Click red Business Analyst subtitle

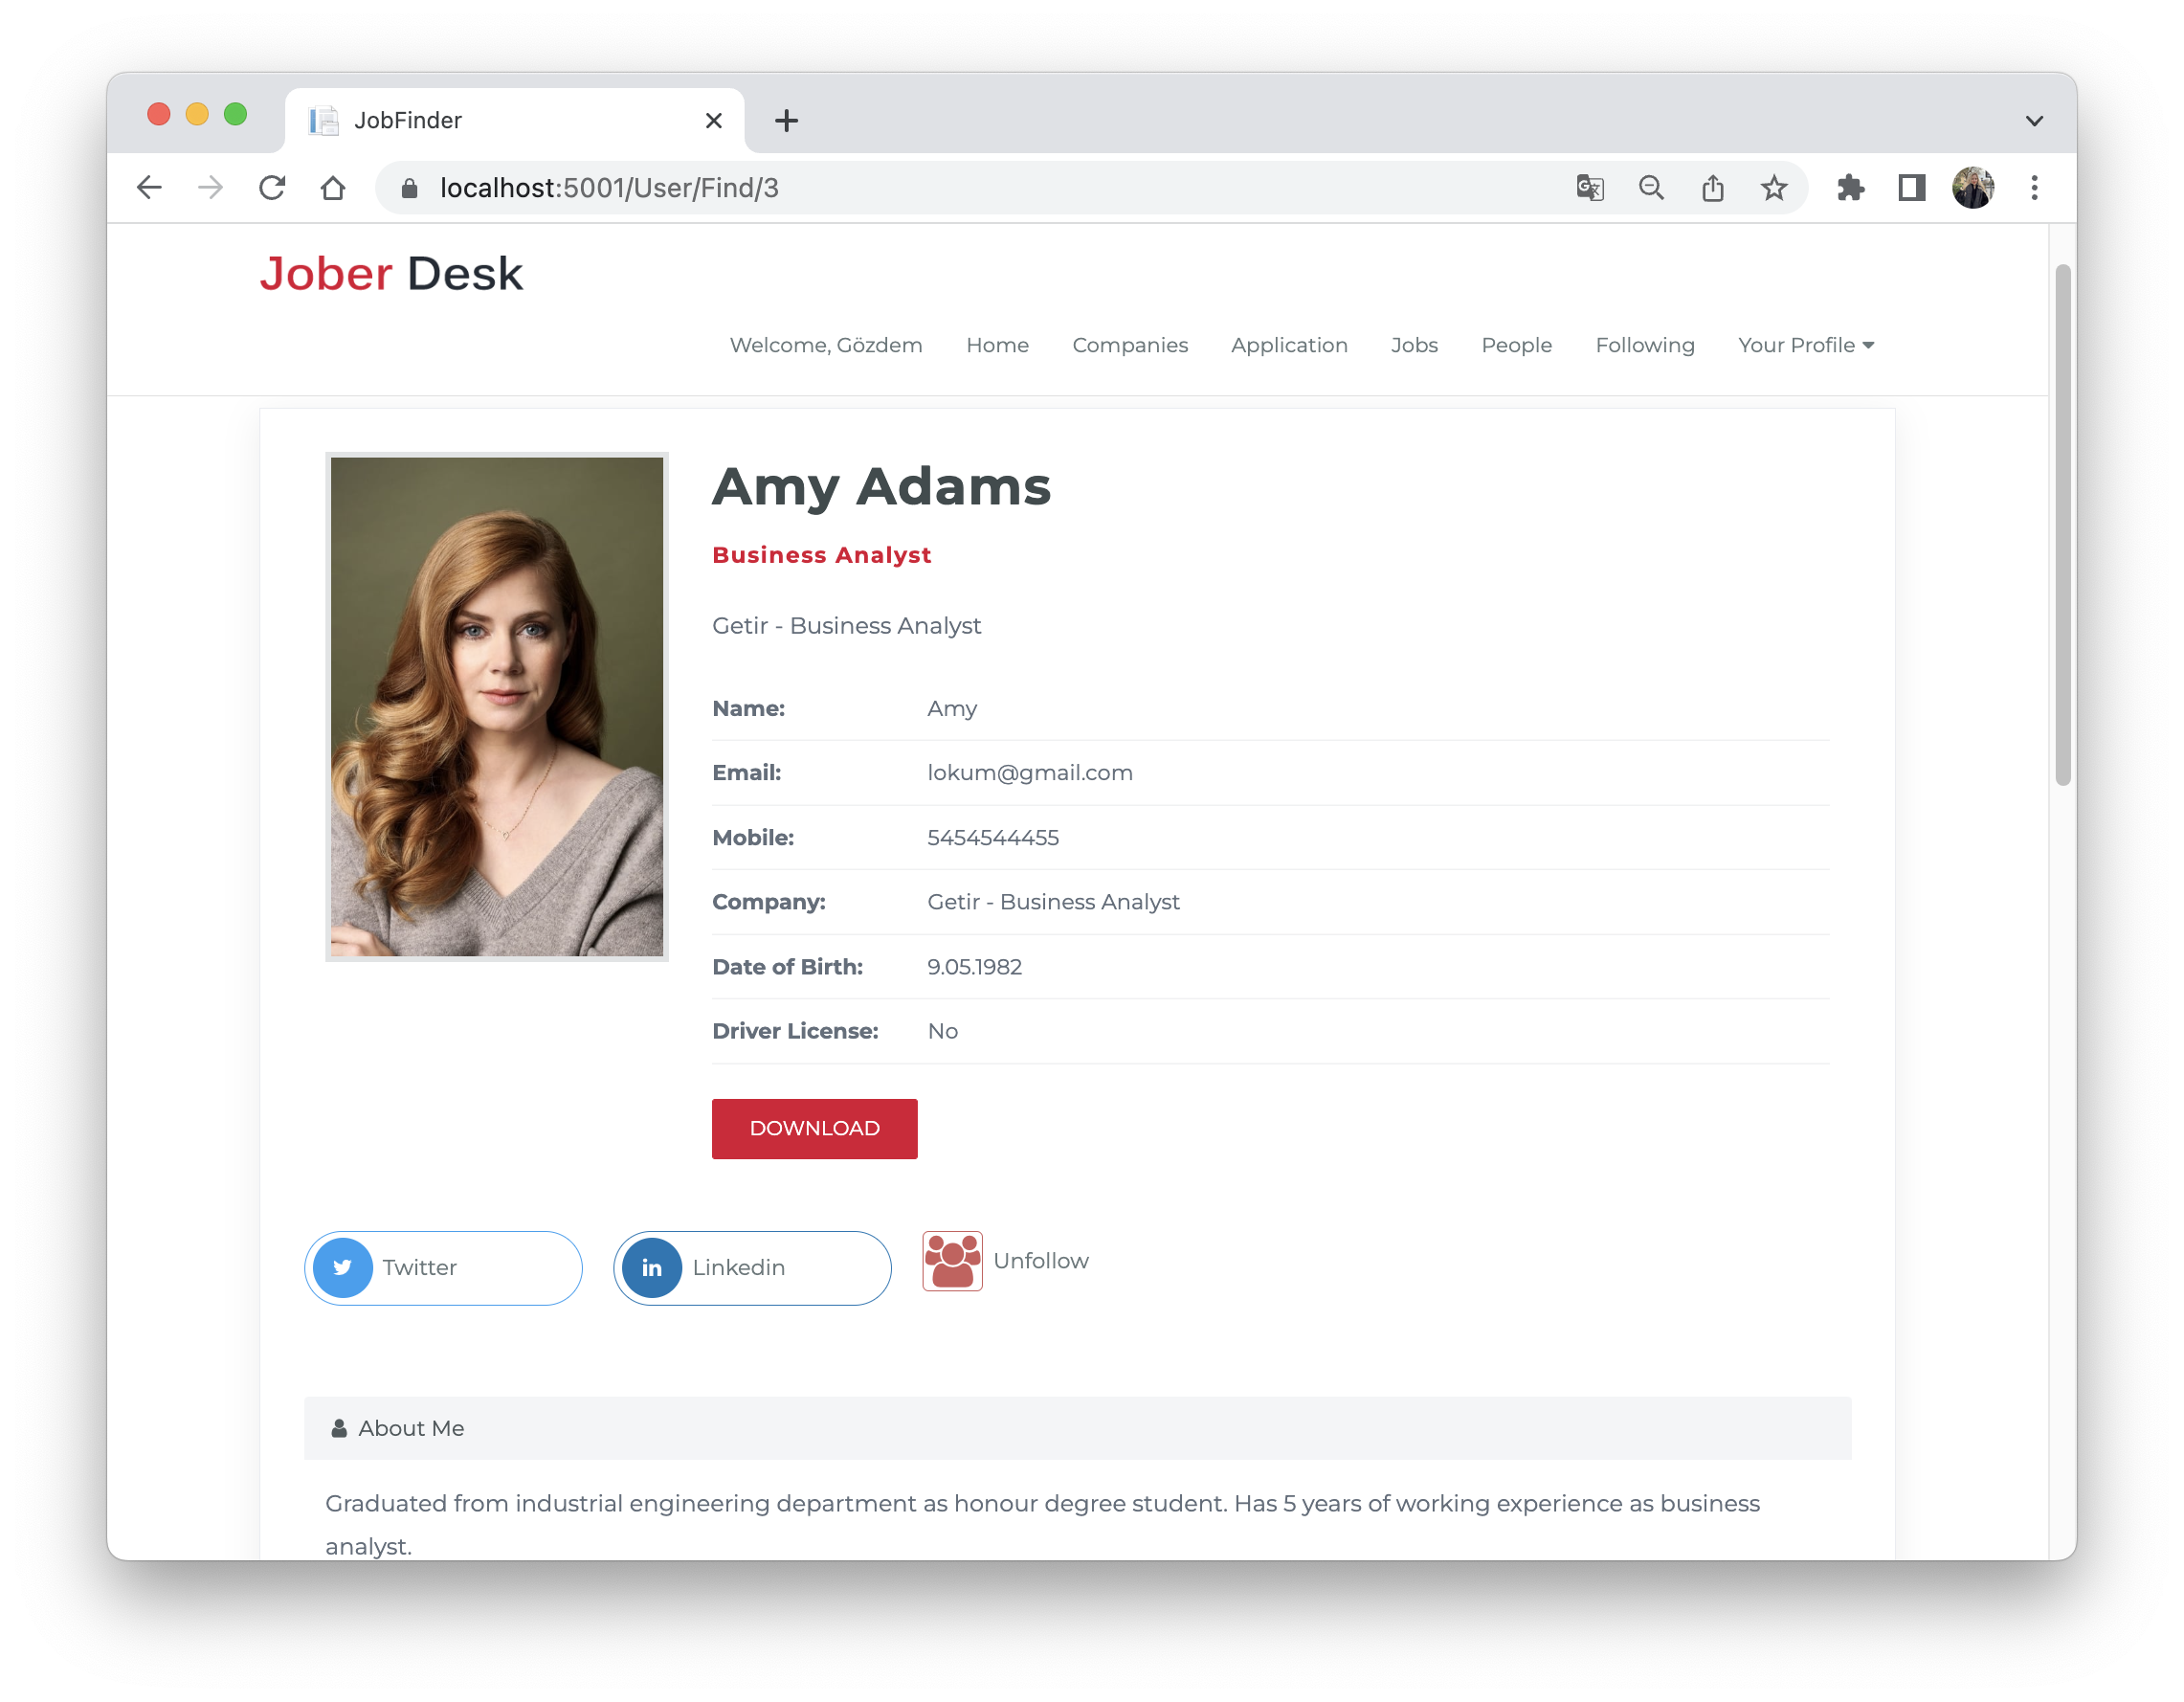pyautogui.click(x=821, y=555)
